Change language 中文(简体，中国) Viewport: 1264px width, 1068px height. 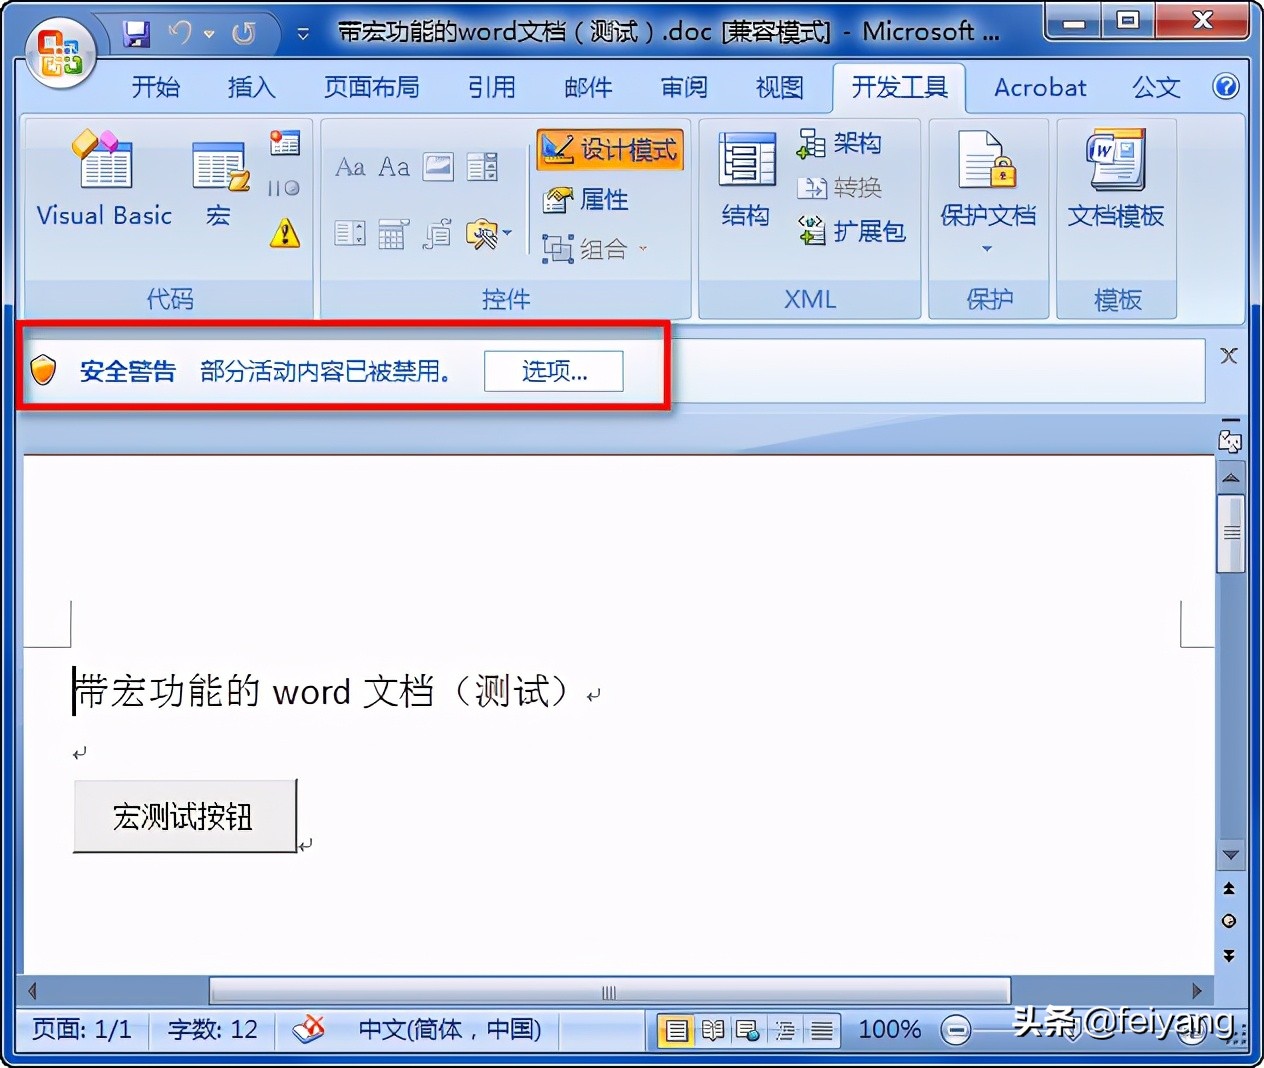pos(450,1029)
